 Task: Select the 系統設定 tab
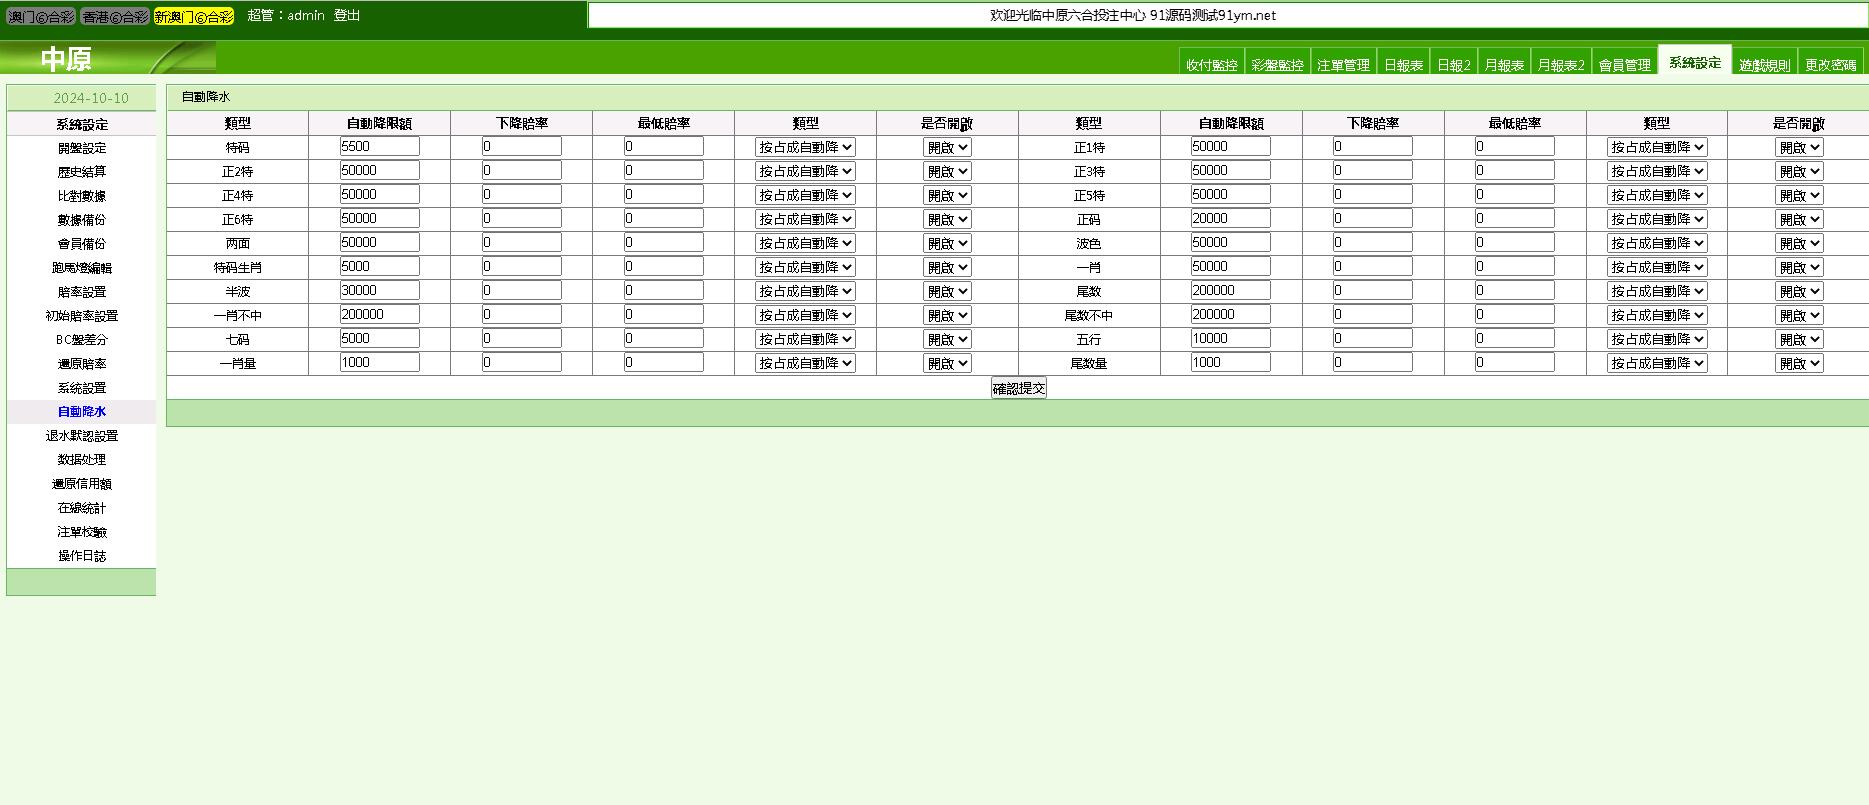tap(1695, 62)
